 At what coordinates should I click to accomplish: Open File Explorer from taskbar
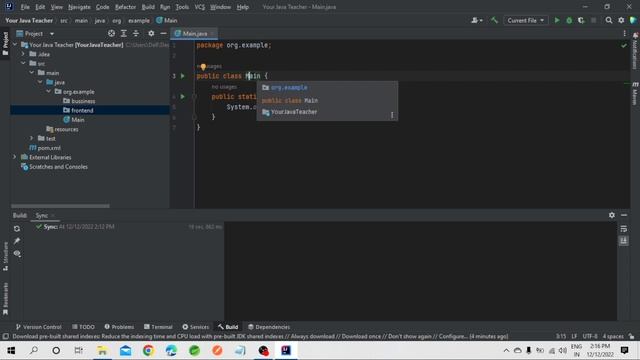coord(102,350)
